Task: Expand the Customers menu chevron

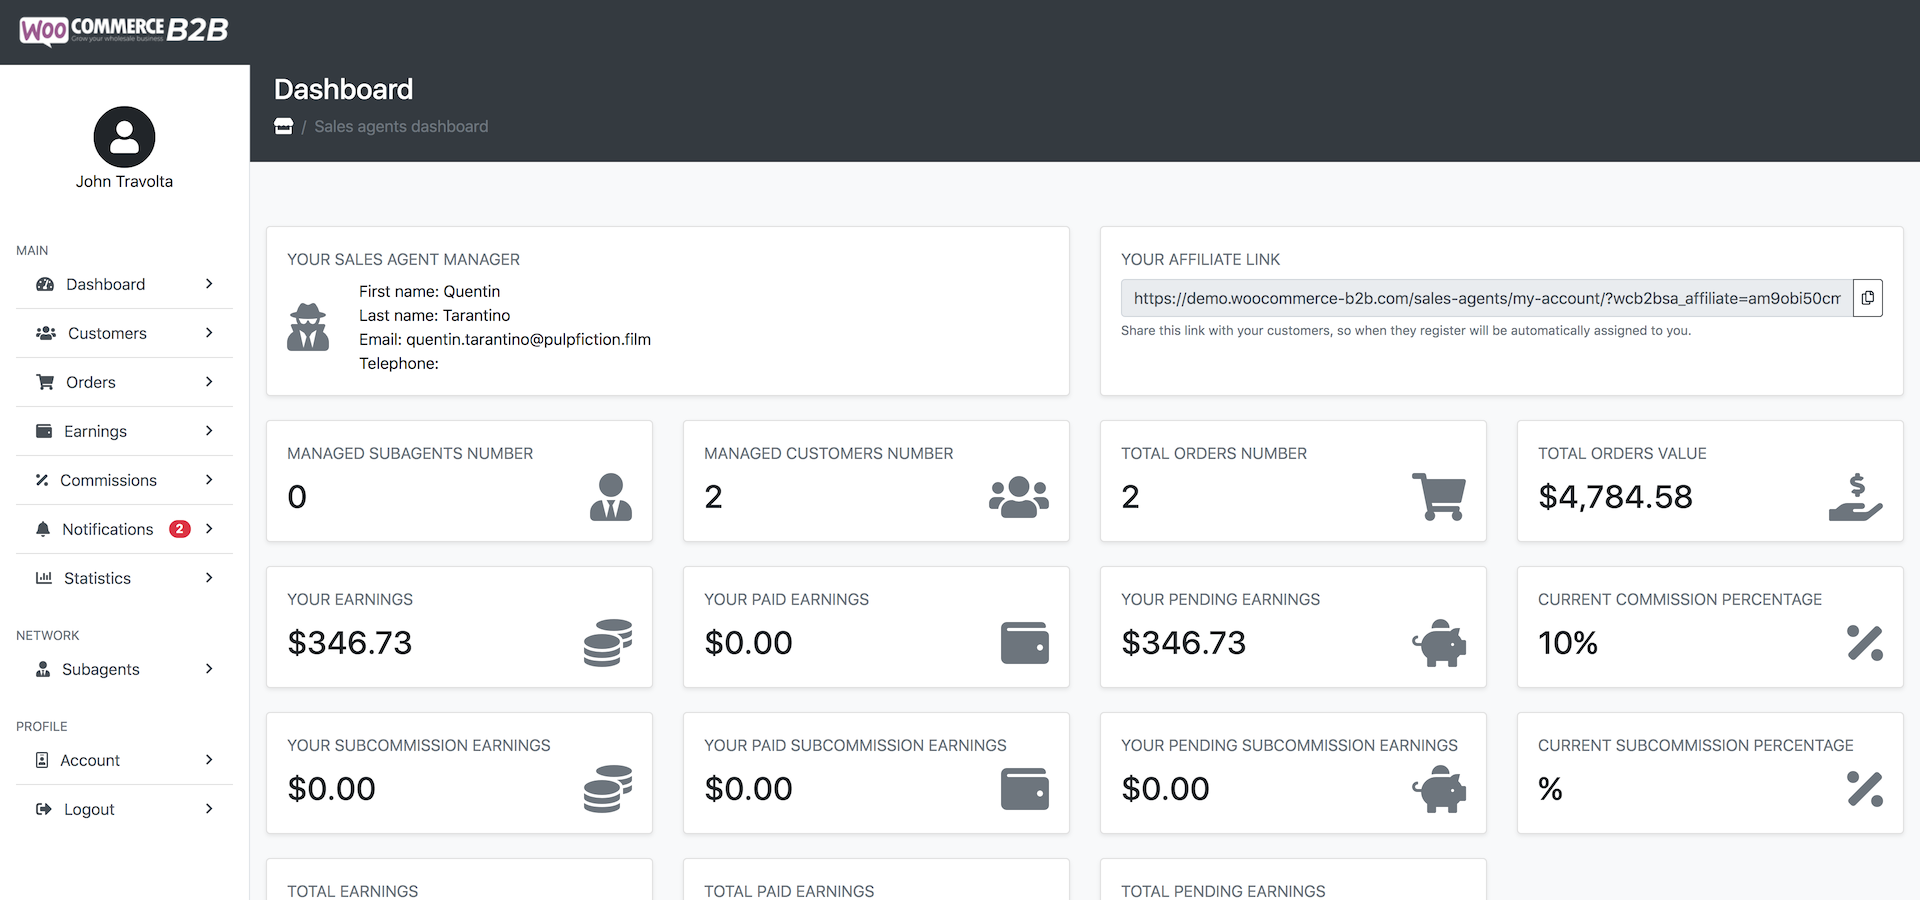Action: (209, 333)
